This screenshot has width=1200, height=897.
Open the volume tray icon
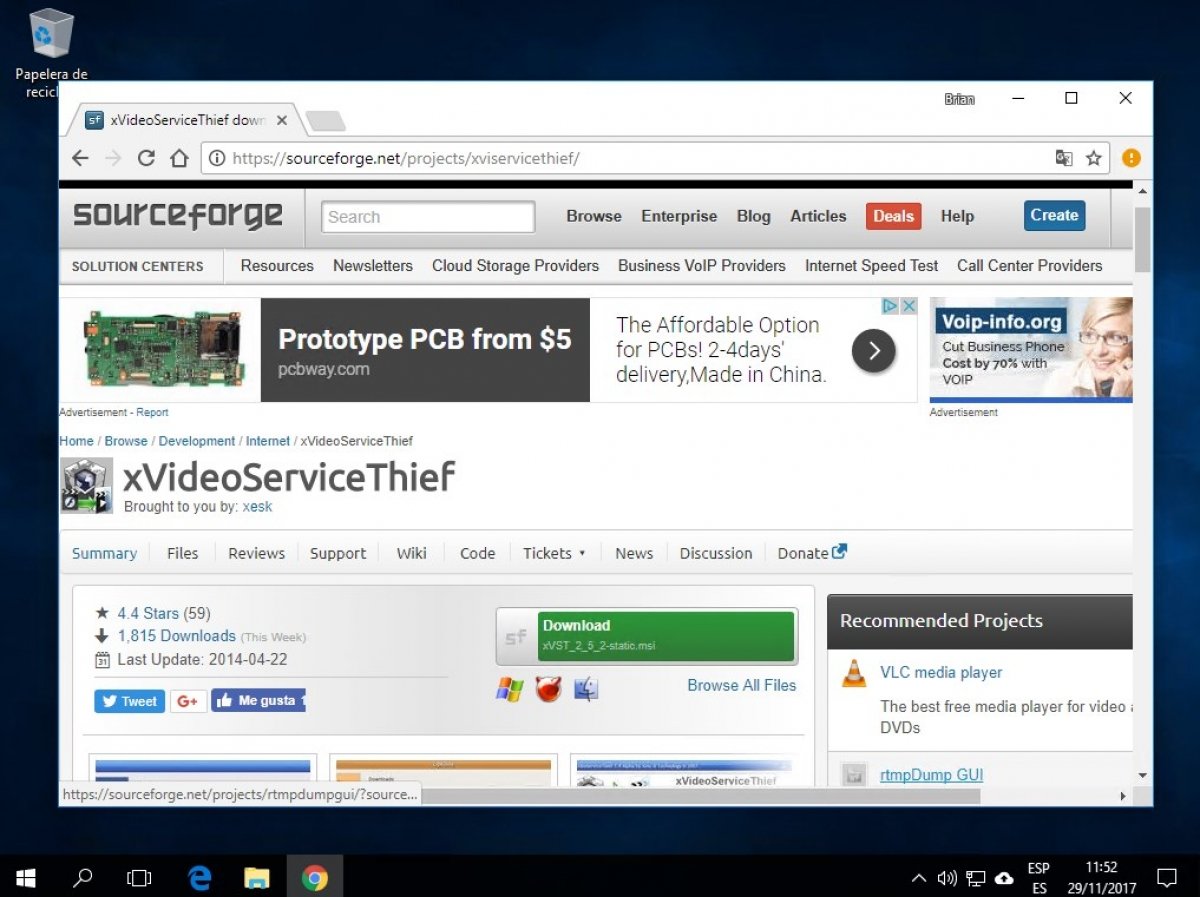point(947,879)
